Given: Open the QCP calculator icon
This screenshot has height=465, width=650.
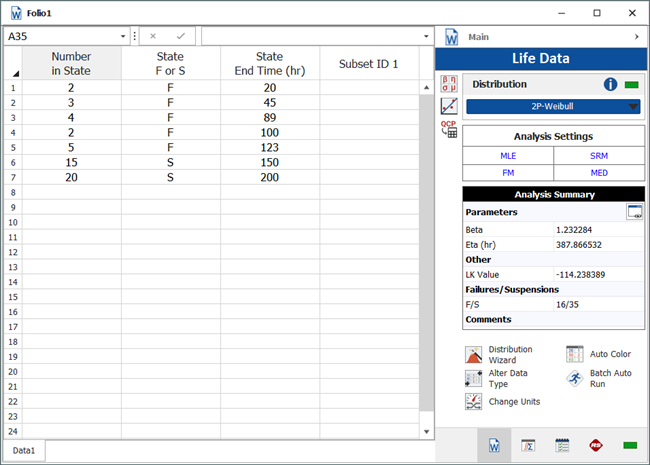Looking at the screenshot, I should 449,129.
